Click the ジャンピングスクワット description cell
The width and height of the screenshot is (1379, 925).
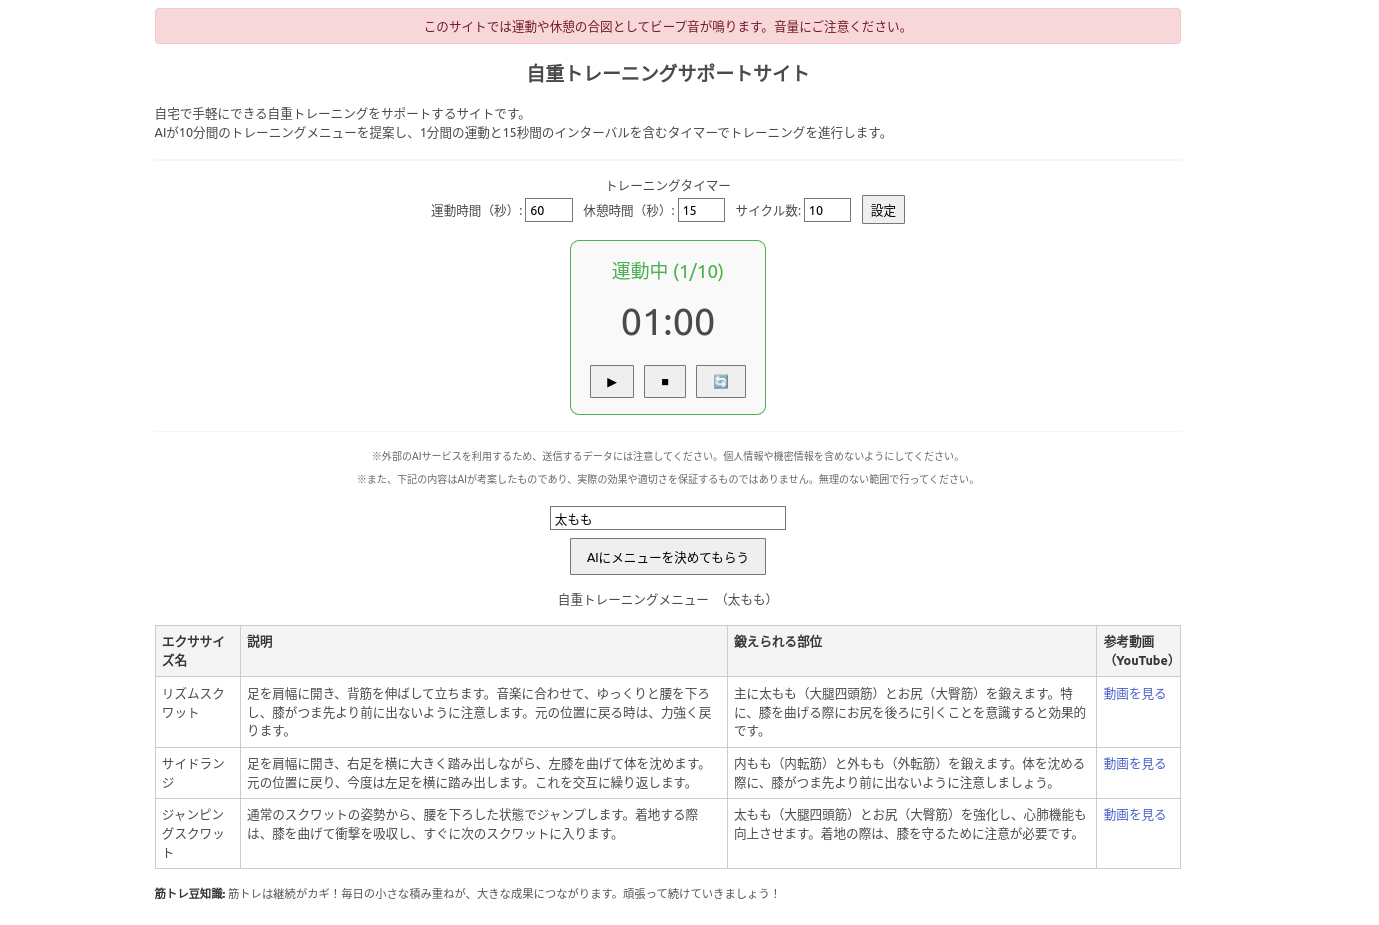484,833
